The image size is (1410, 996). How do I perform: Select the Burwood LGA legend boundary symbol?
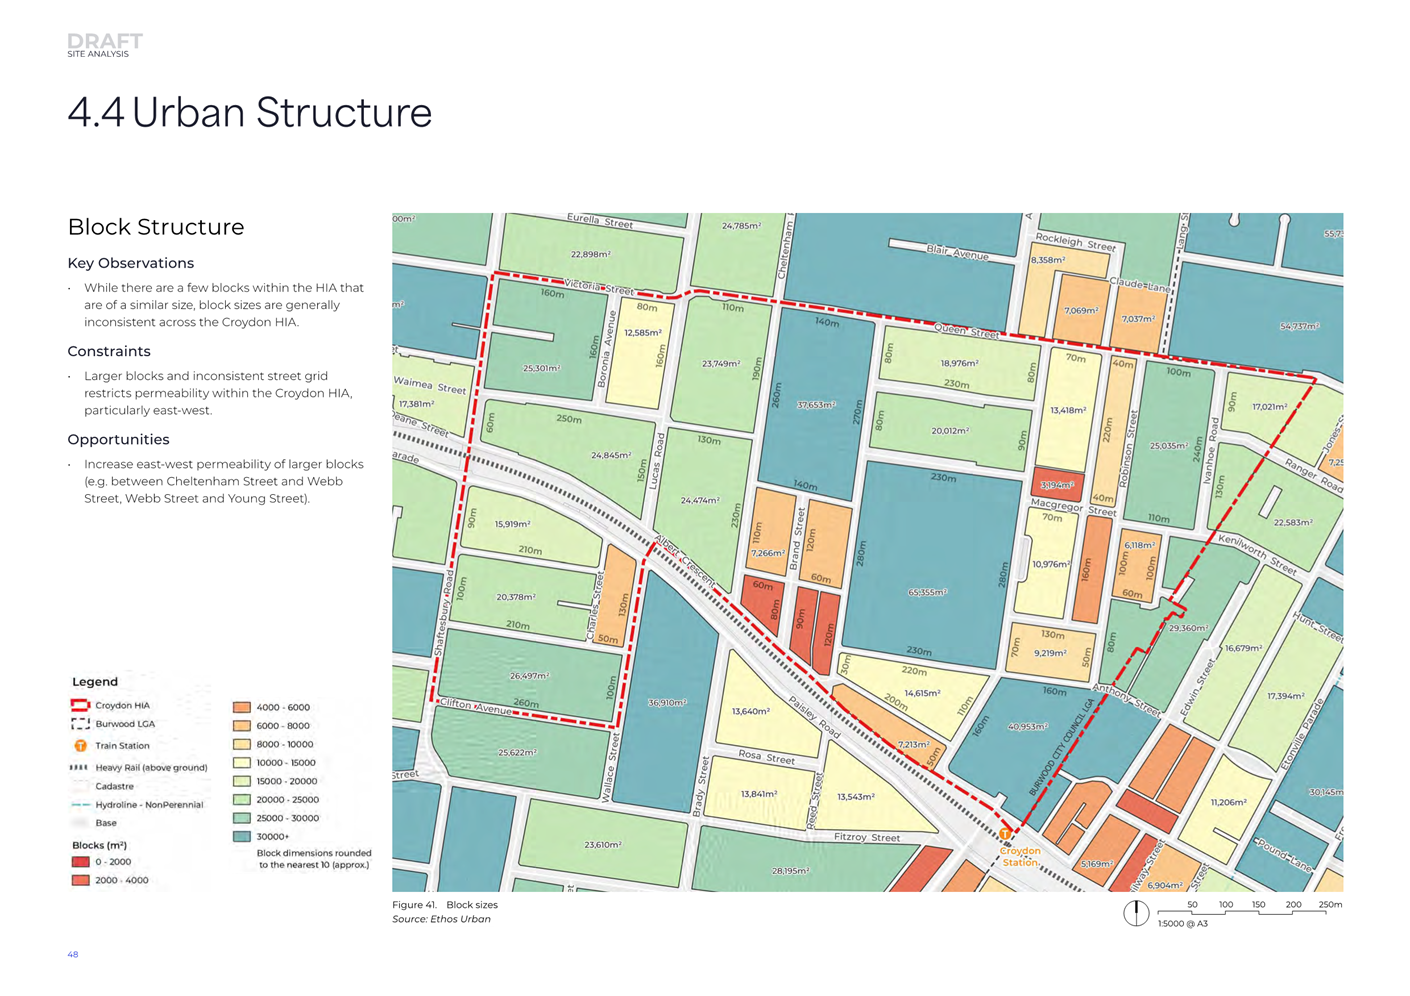tap(80, 724)
